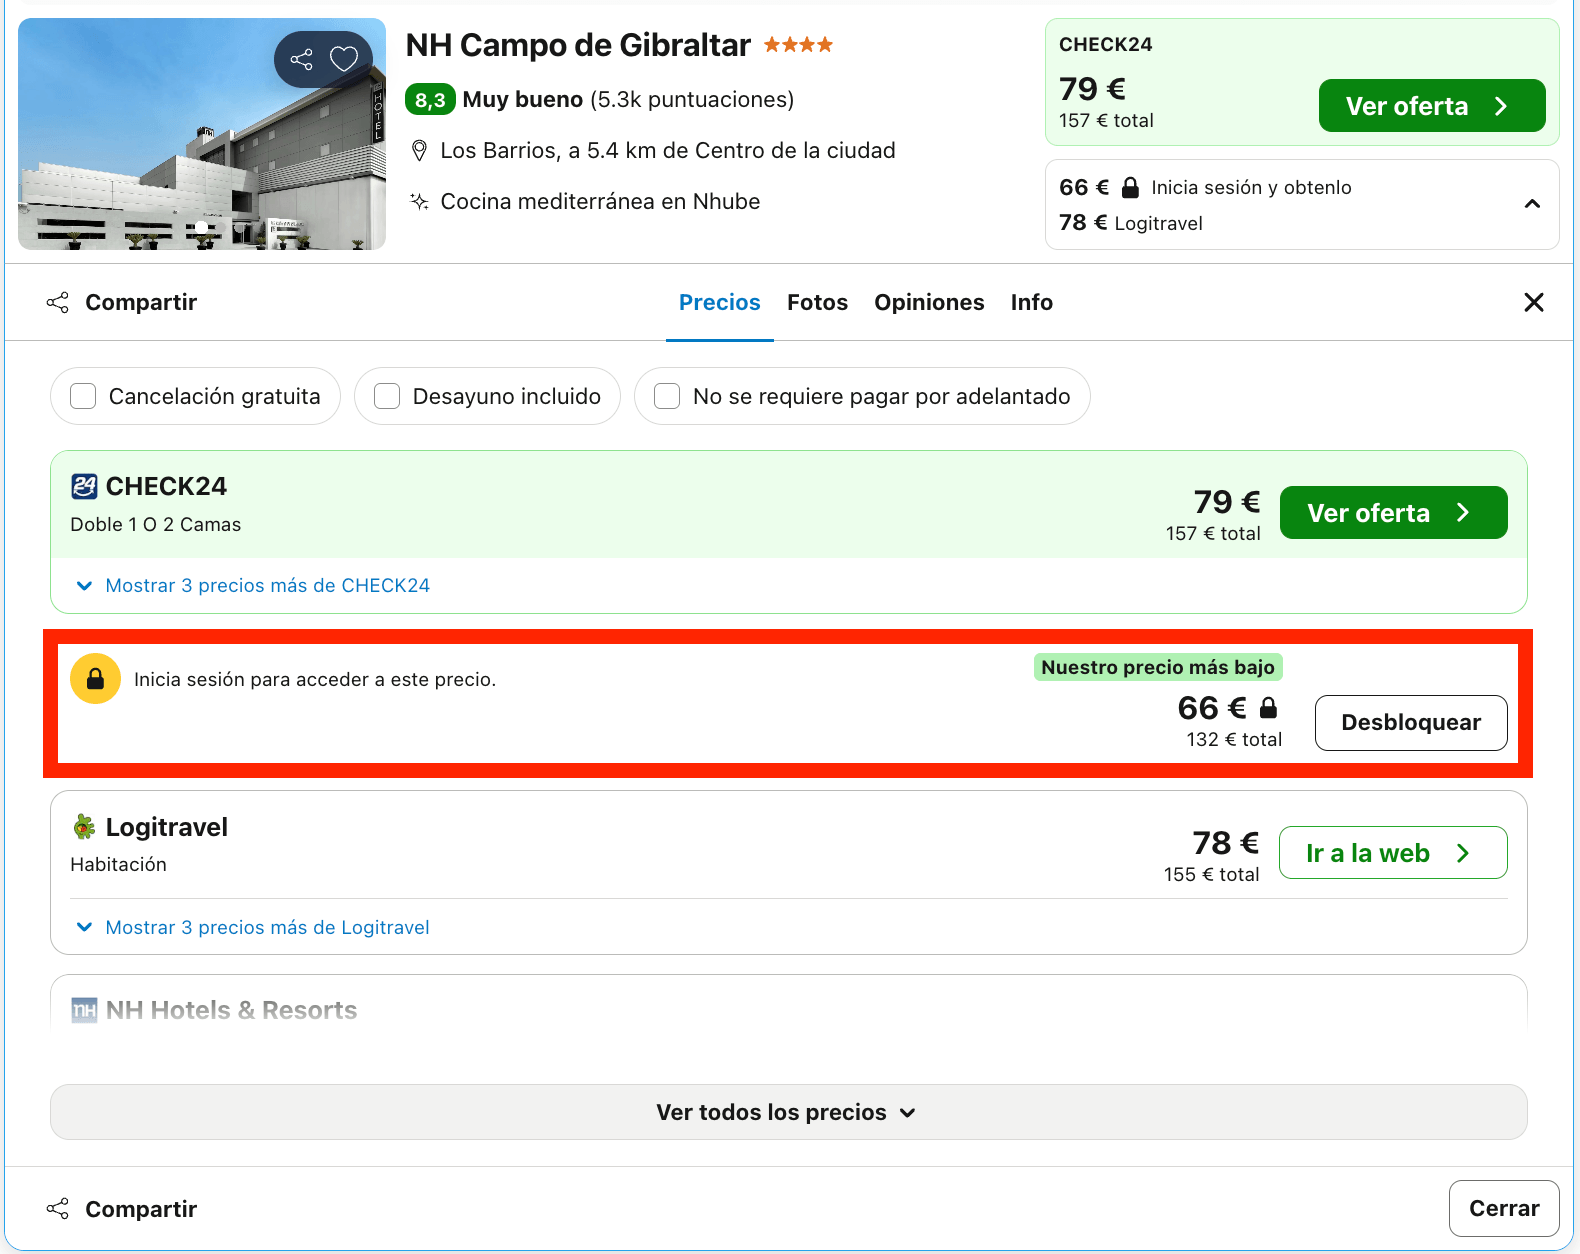Click the share icon in the bottom Compartir row

[x=58, y=1209]
